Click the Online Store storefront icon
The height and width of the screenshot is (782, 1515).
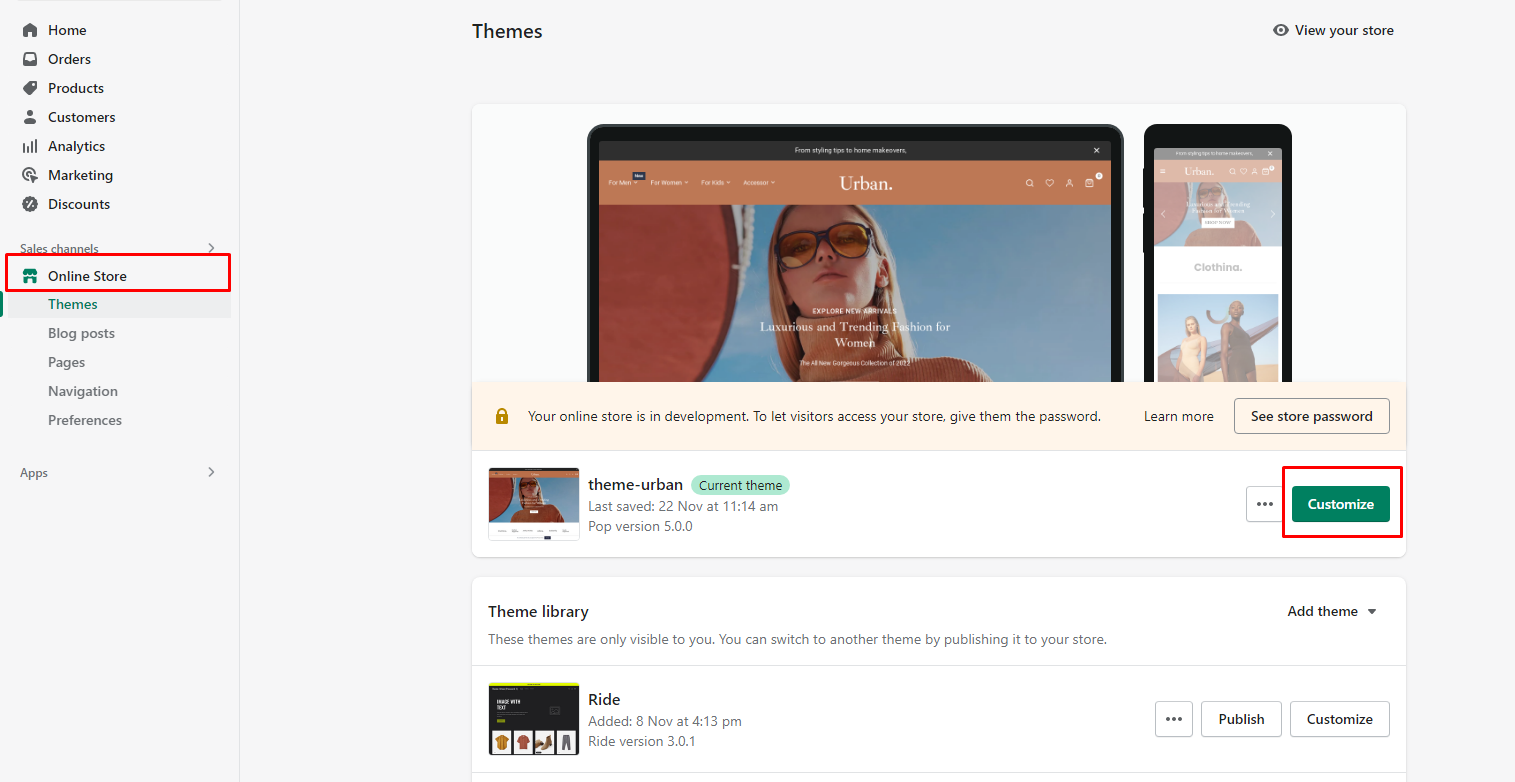click(x=30, y=276)
